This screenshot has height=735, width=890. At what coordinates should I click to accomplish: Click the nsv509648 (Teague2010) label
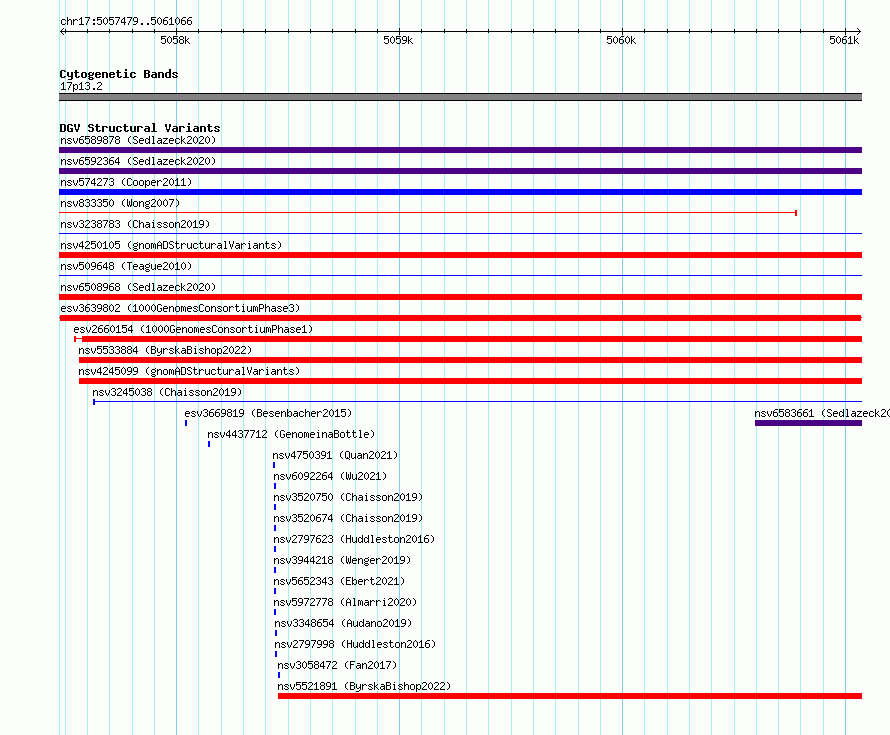pyautogui.click(x=126, y=266)
